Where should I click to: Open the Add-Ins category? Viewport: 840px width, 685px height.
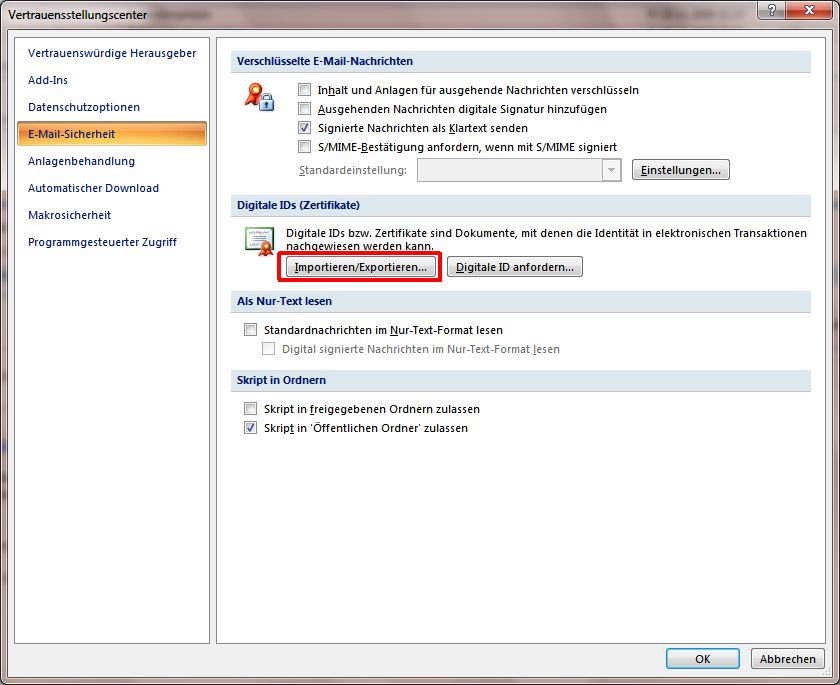click(x=48, y=80)
